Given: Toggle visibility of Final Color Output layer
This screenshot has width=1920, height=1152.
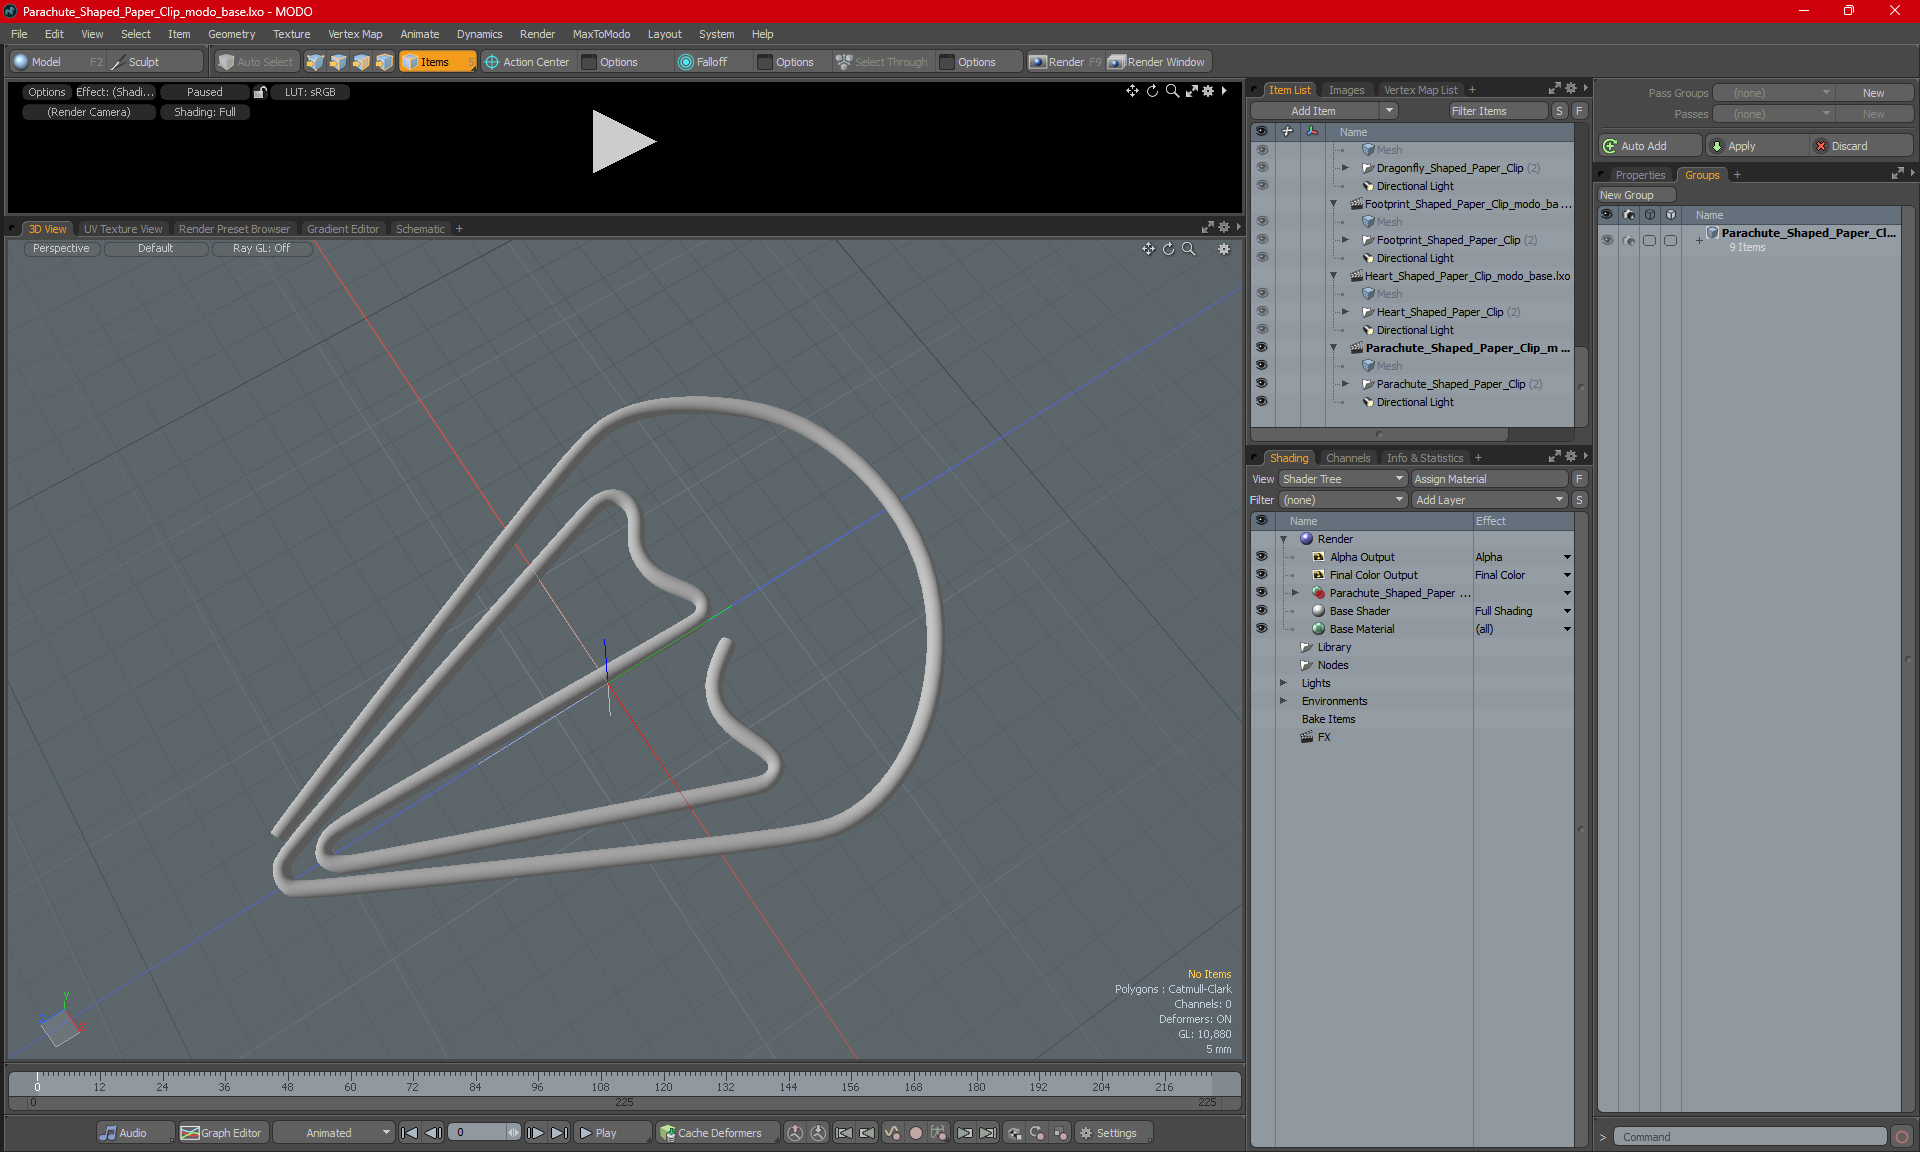Looking at the screenshot, I should point(1262,575).
